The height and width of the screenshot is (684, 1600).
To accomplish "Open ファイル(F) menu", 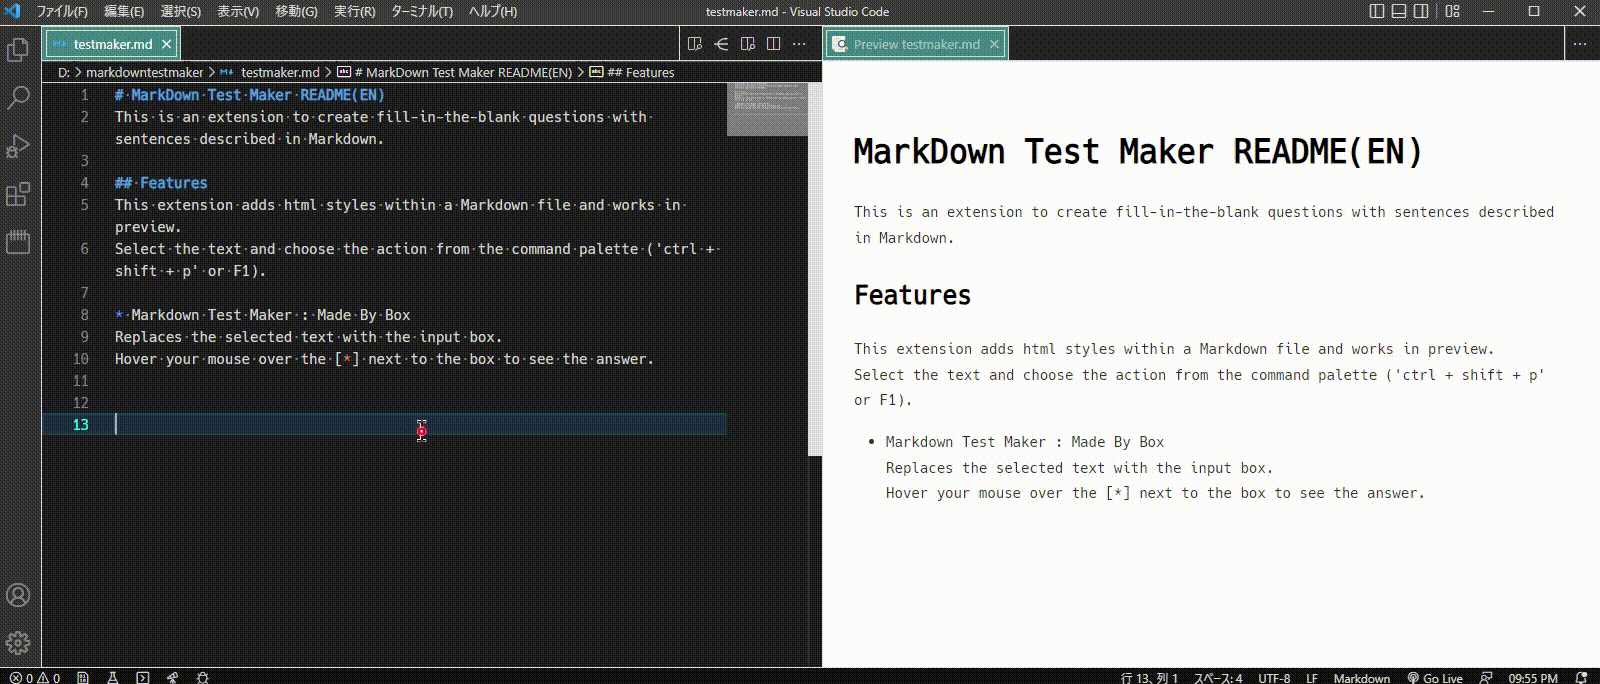I will (62, 11).
